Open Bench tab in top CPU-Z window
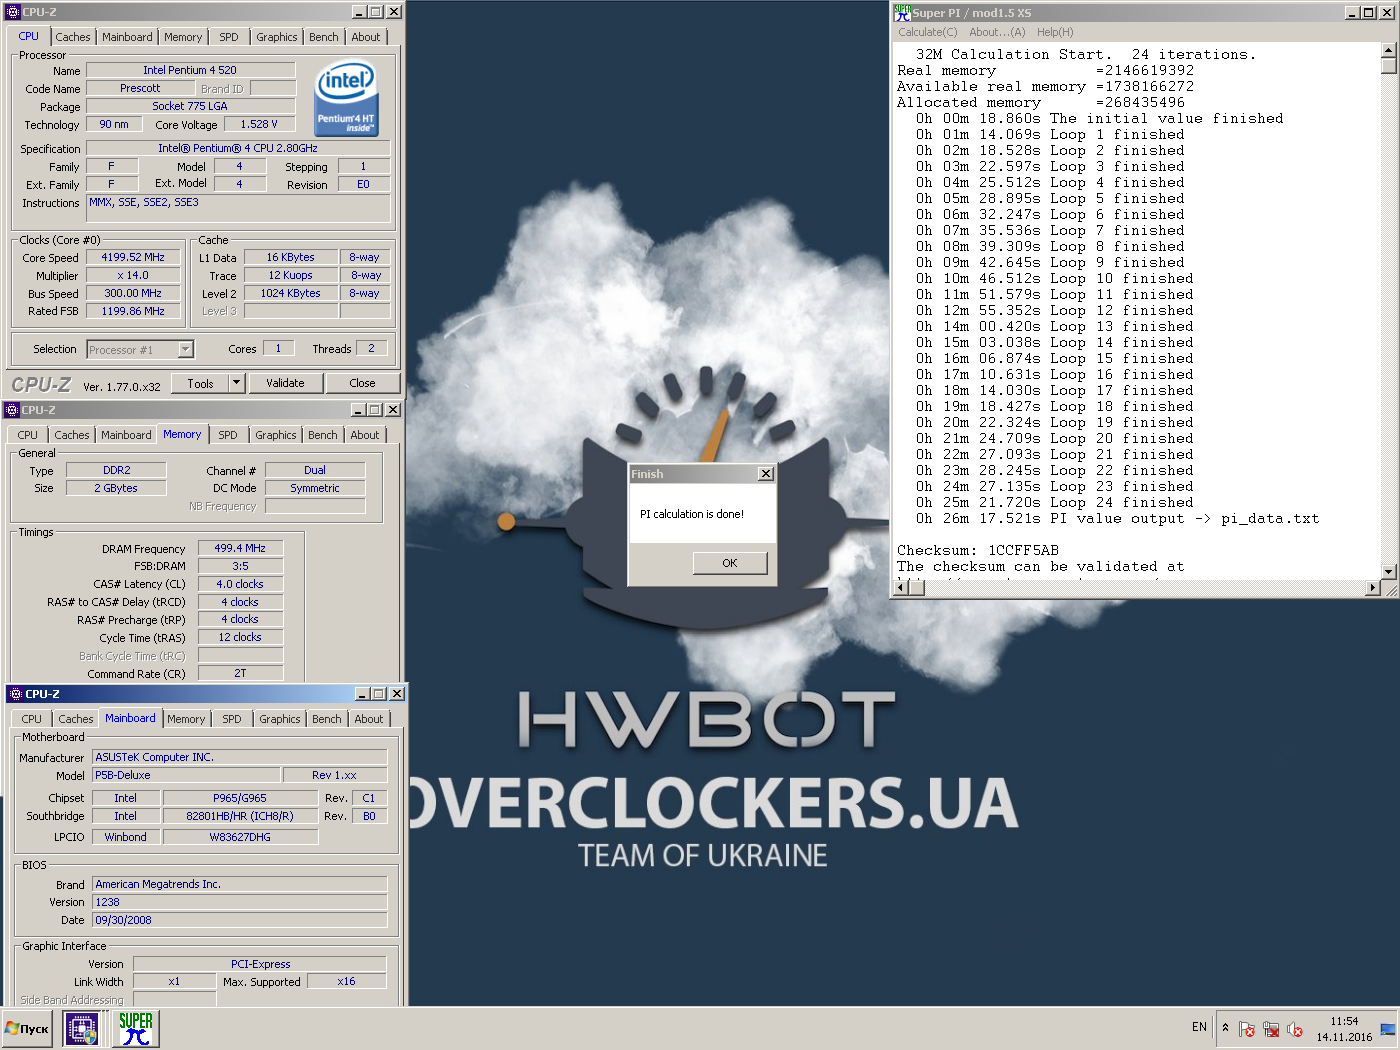1400x1050 pixels. tap(323, 37)
